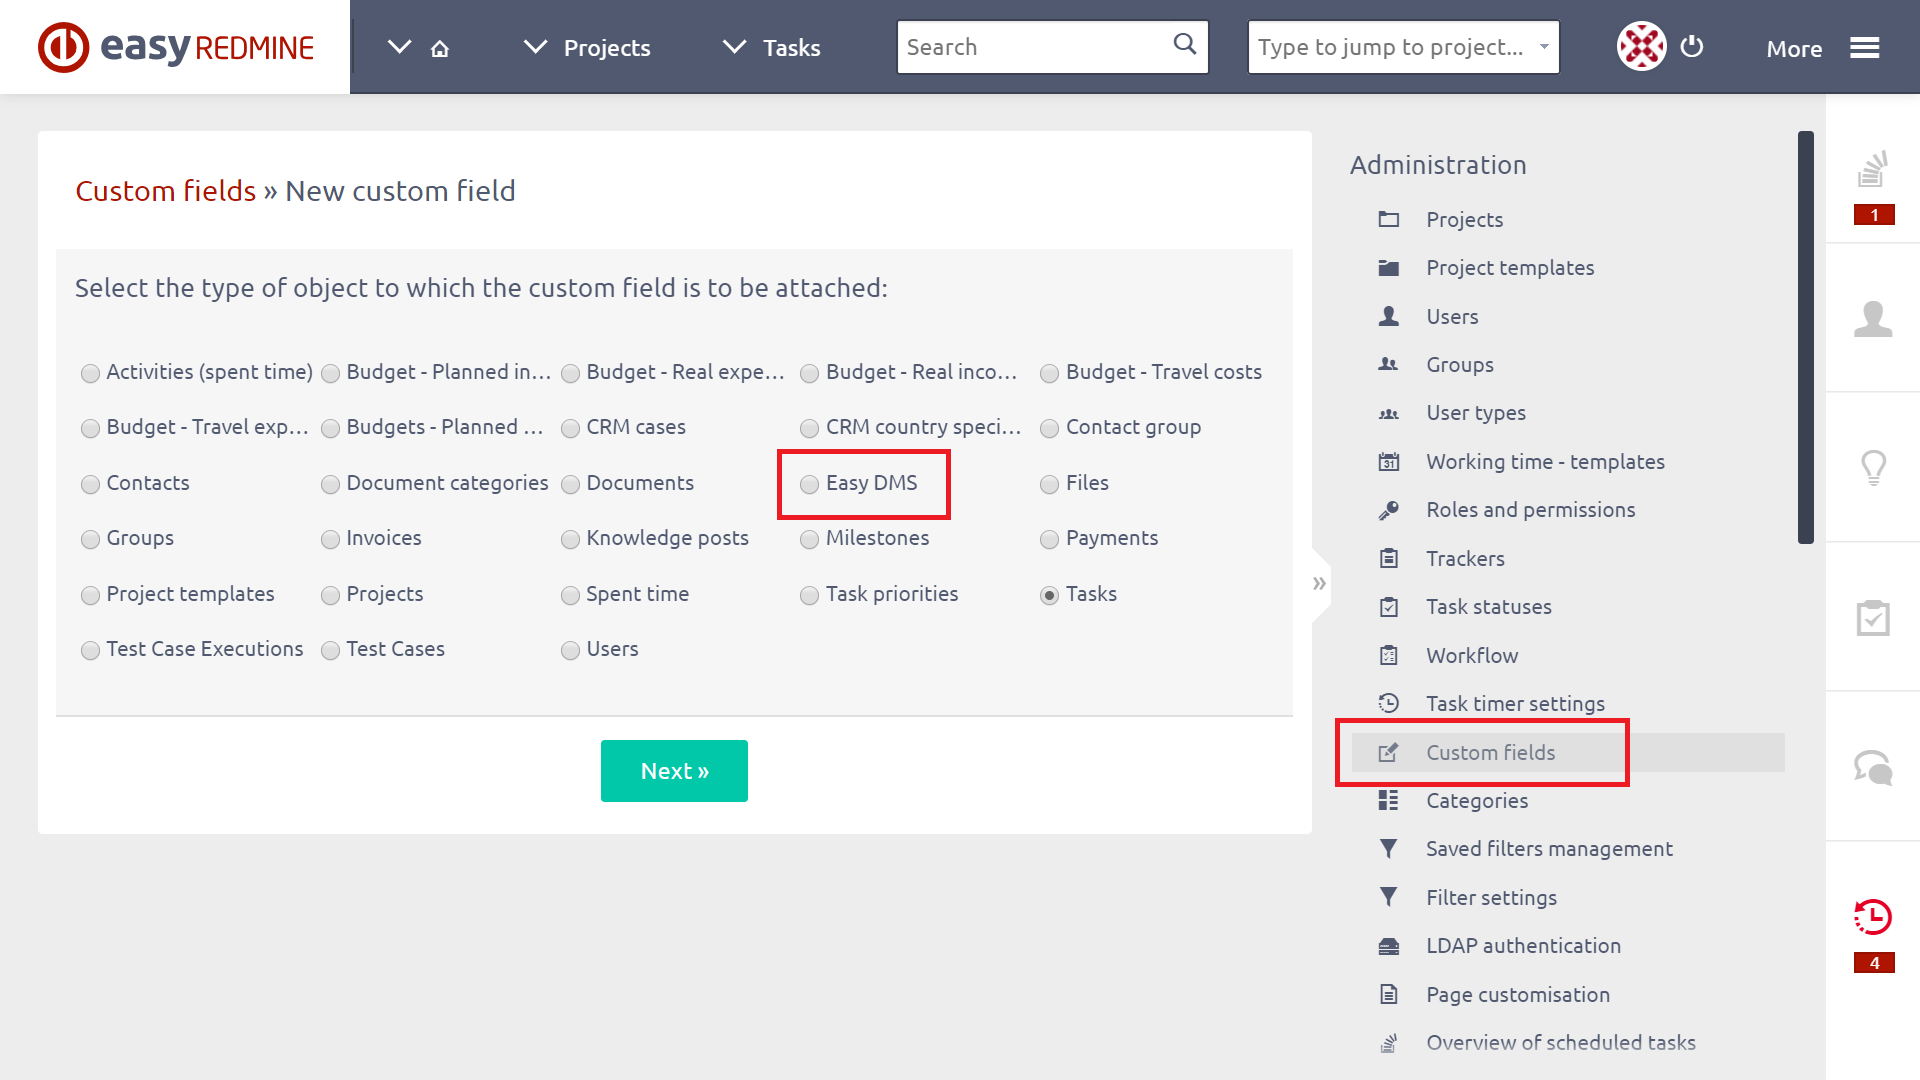Viewport: 1920px width, 1080px height.
Task: Open the activity feed sidebar icon
Action: [1873, 169]
